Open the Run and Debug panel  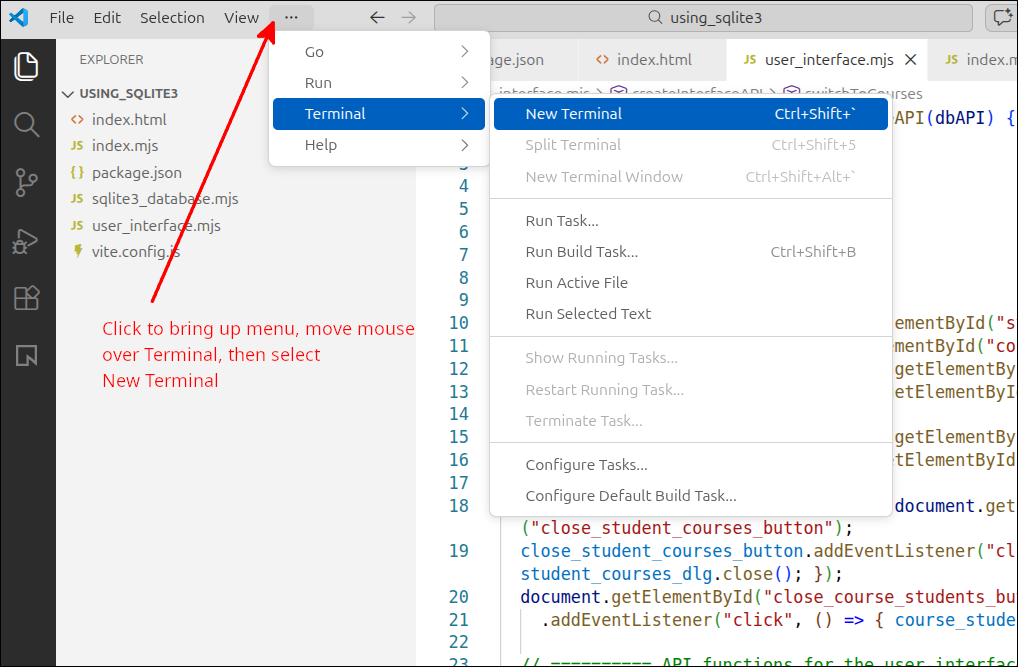tap(27, 240)
